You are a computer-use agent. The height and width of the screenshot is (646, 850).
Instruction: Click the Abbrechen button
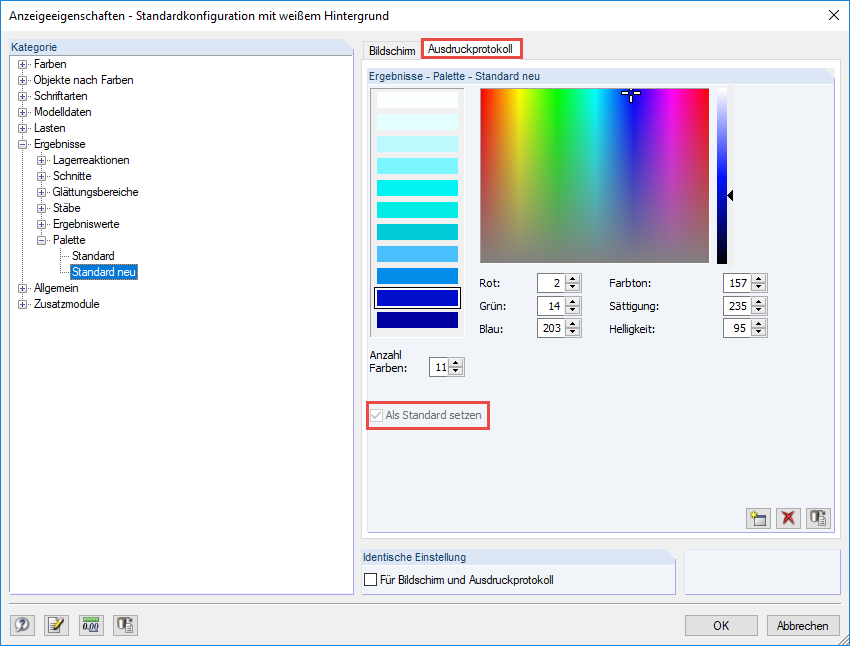[x=802, y=625]
